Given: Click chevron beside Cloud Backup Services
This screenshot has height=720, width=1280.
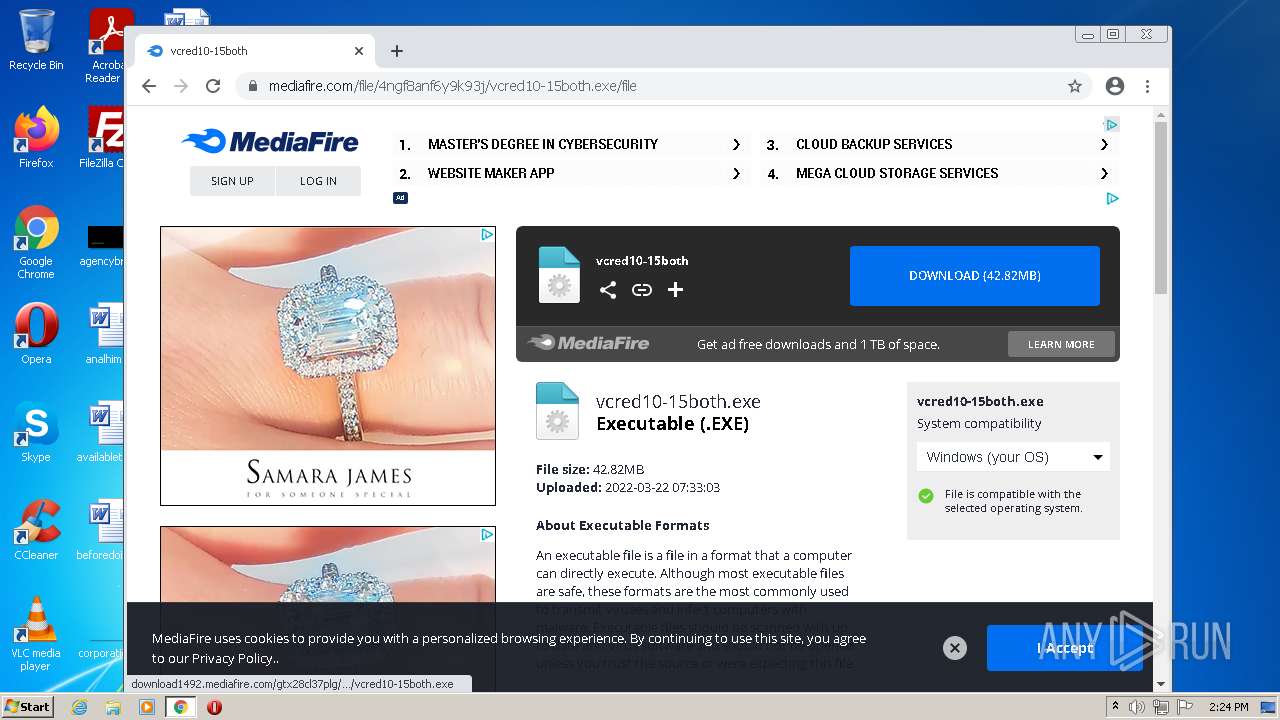Looking at the screenshot, I should (x=1104, y=144).
